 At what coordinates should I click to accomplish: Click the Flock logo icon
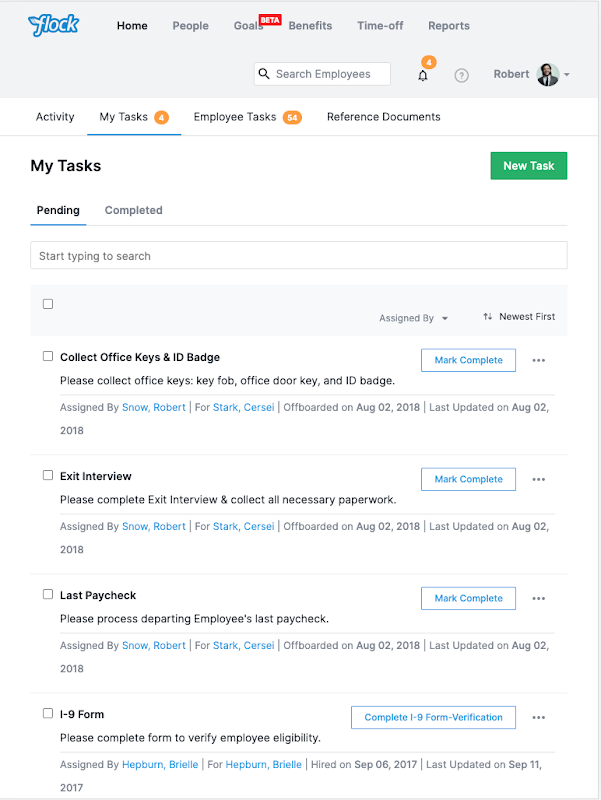point(54,25)
